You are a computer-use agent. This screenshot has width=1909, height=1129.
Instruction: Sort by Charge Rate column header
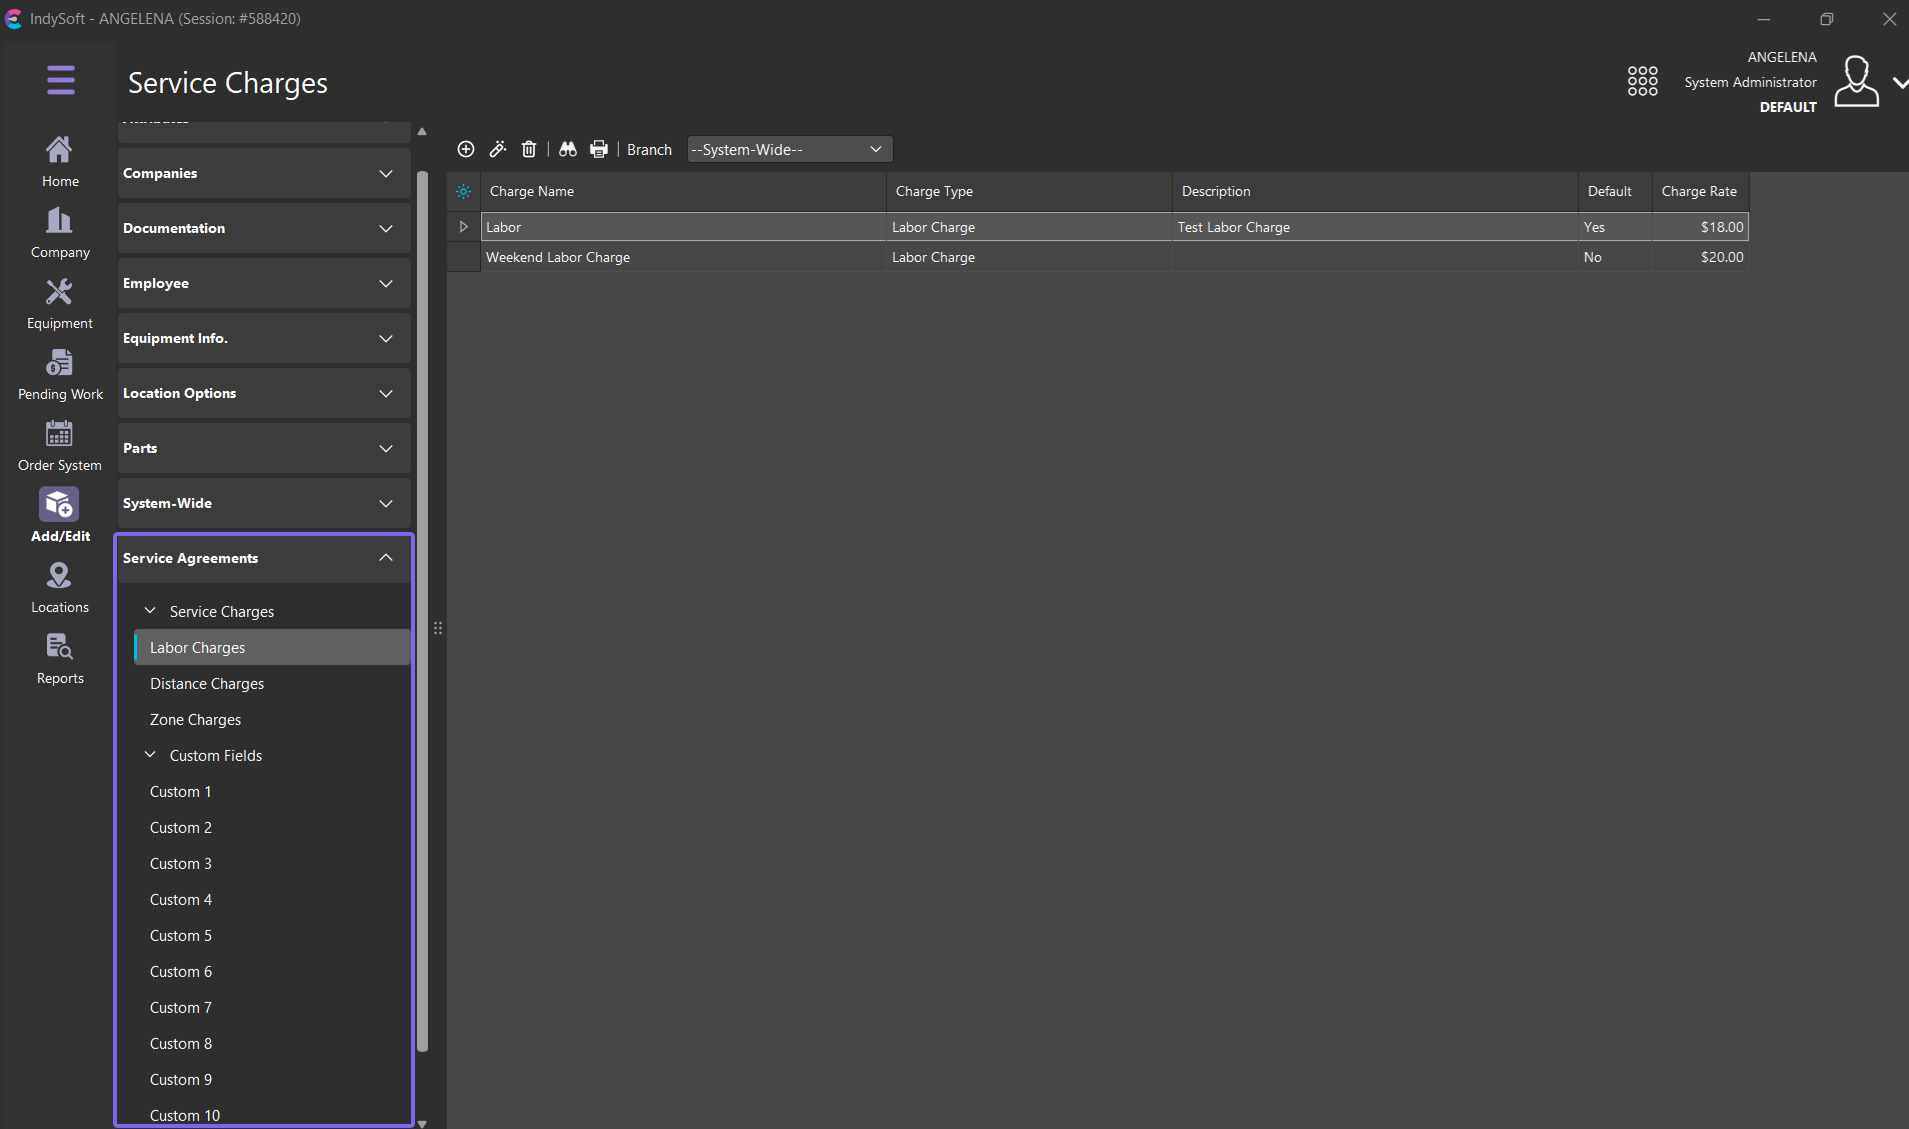pos(1698,191)
